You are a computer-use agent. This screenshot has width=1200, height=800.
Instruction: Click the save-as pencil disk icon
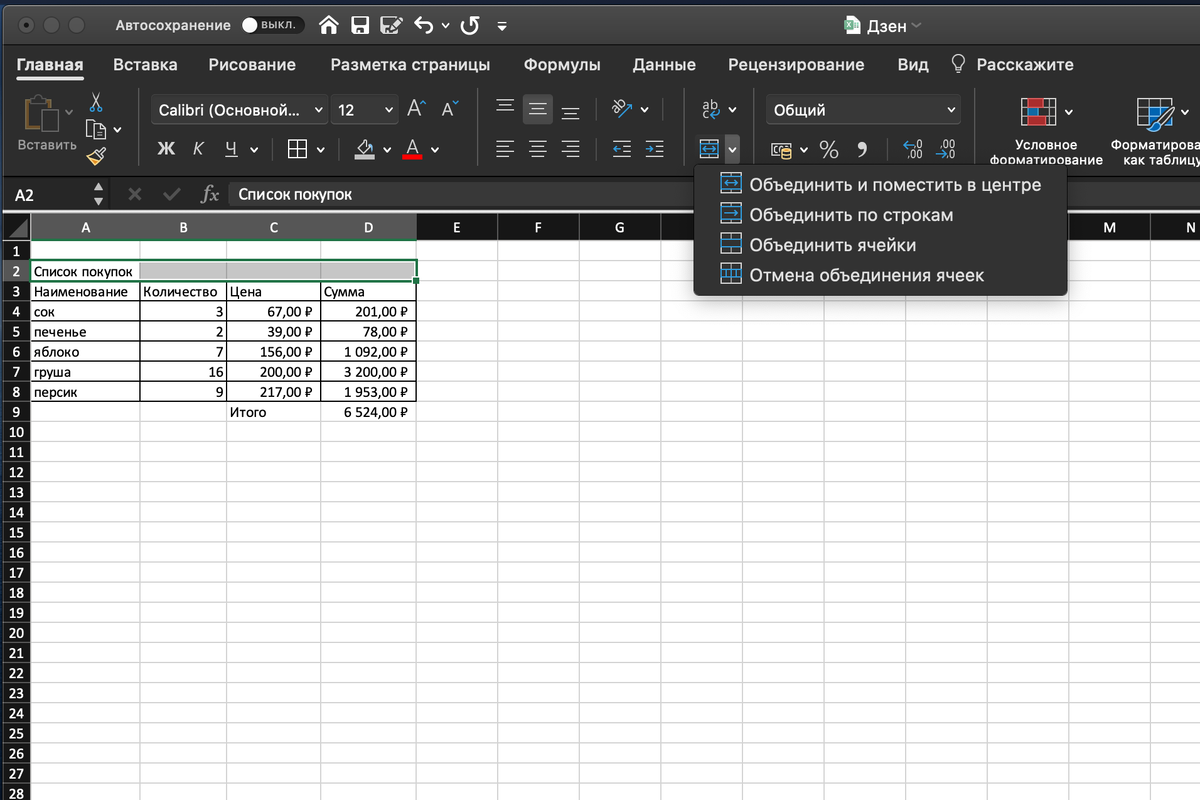click(x=392, y=26)
